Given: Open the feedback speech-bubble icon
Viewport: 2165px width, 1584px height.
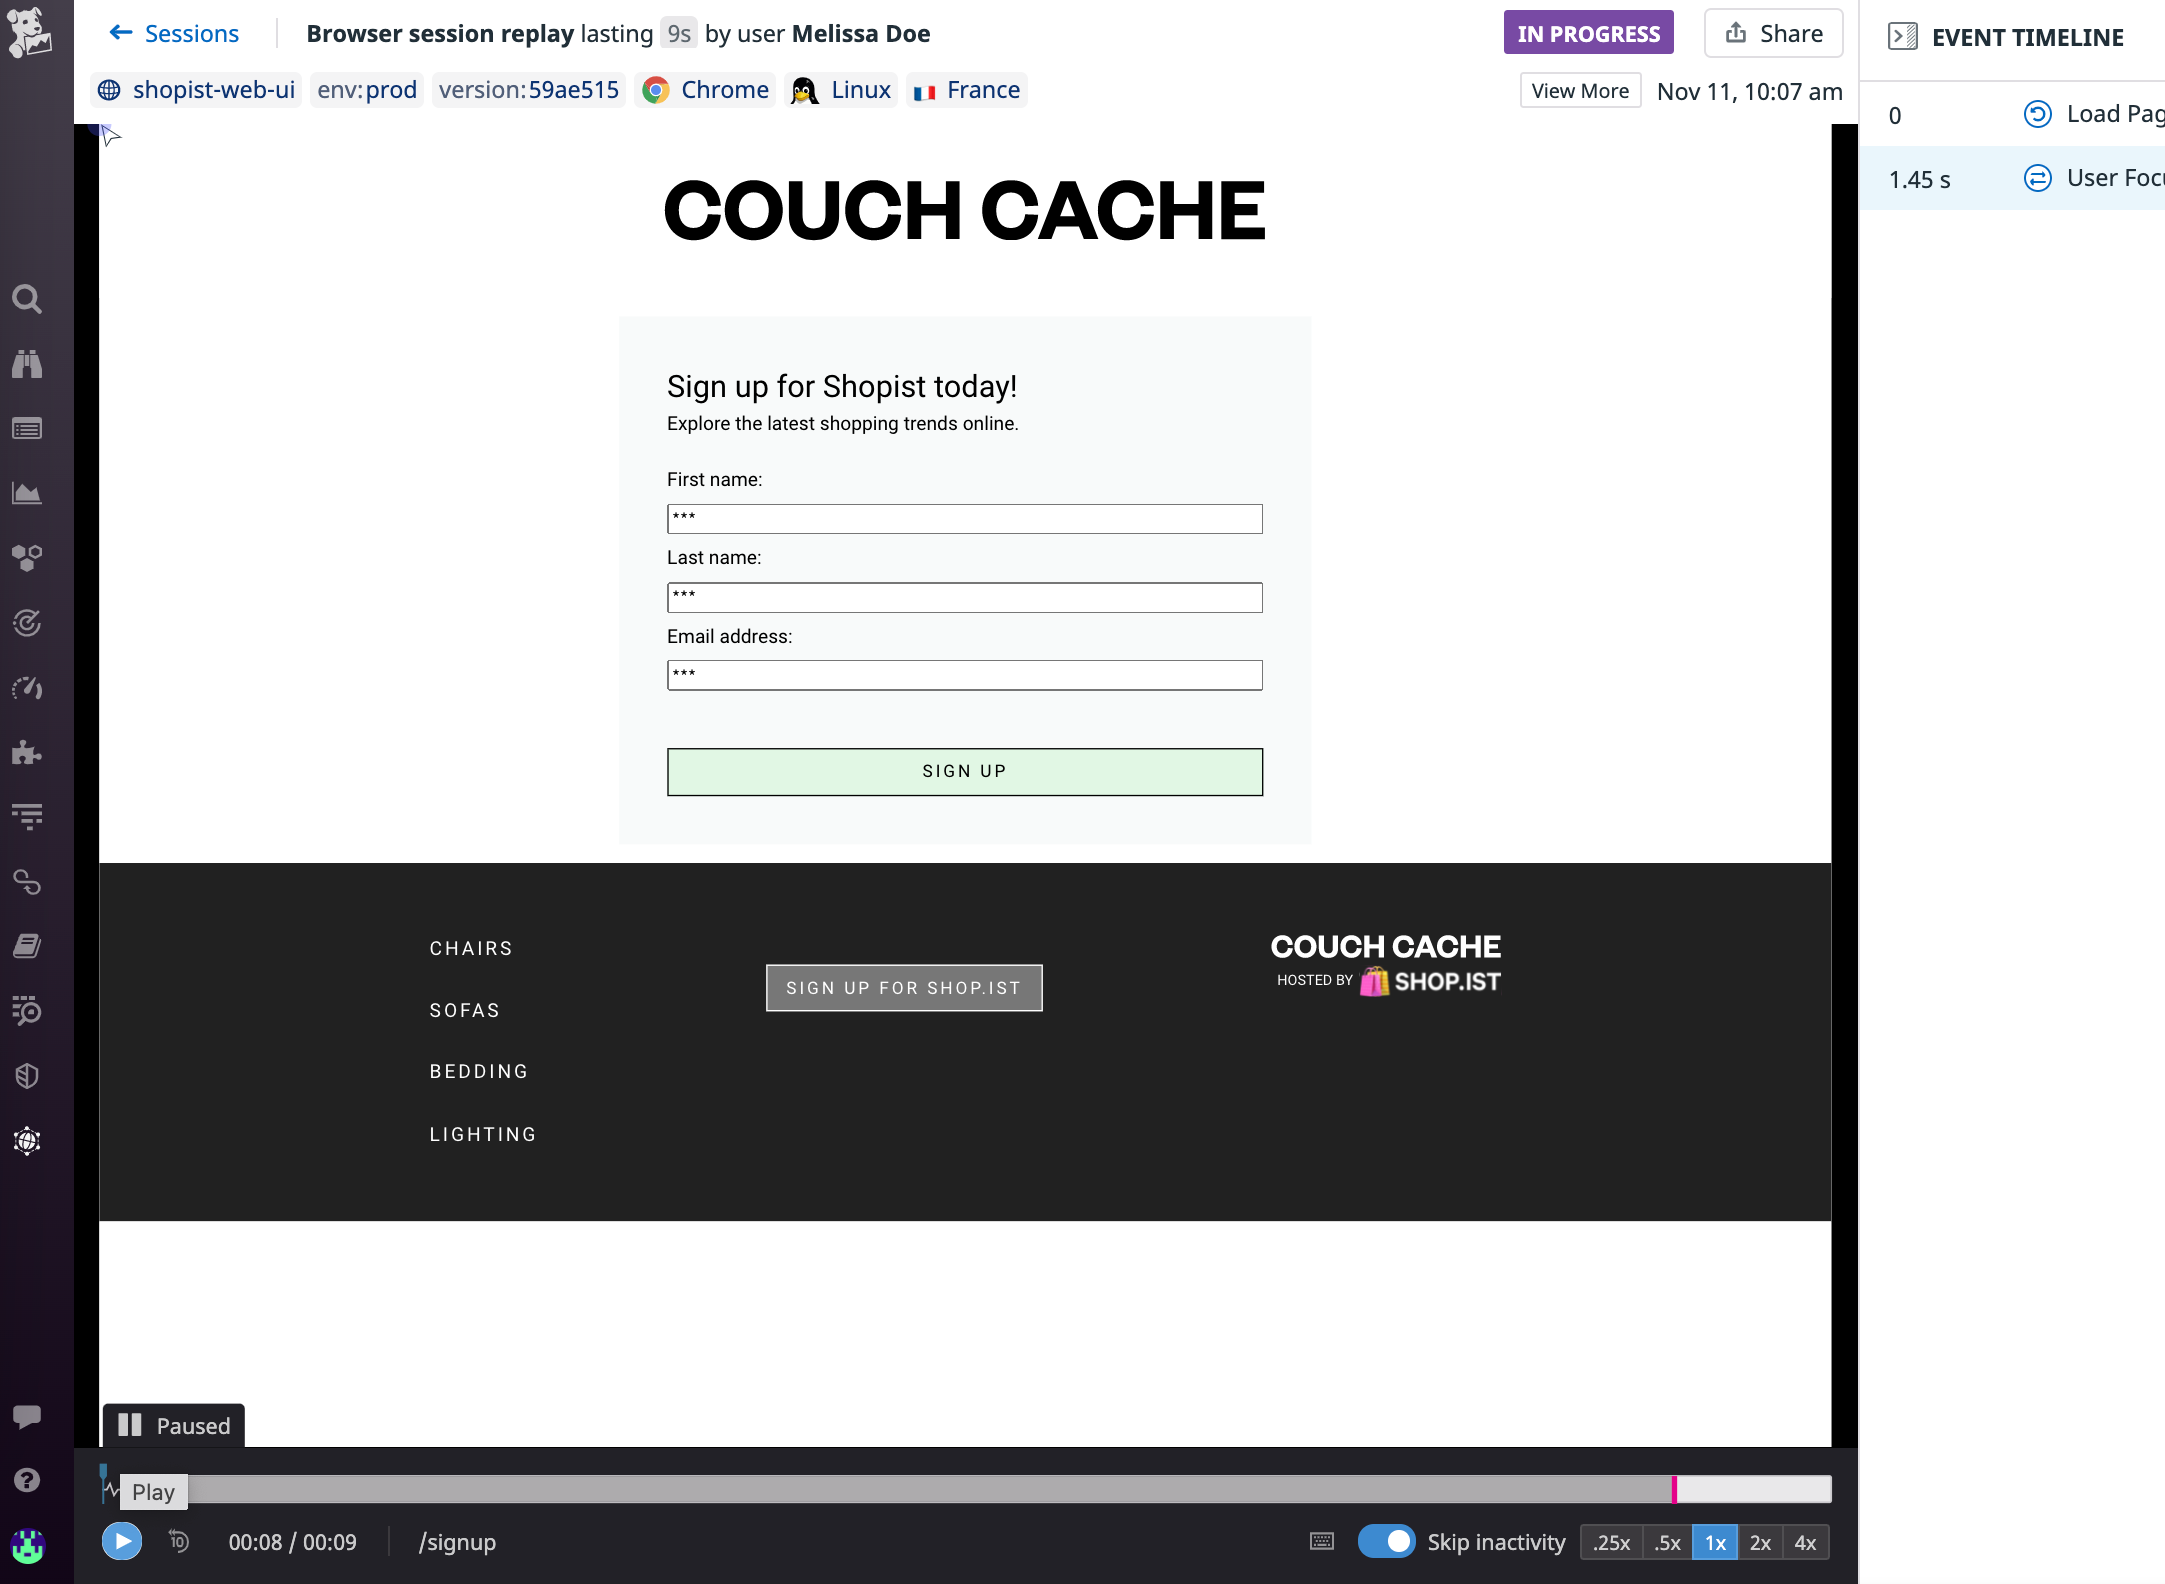Looking at the screenshot, I should (27, 1415).
